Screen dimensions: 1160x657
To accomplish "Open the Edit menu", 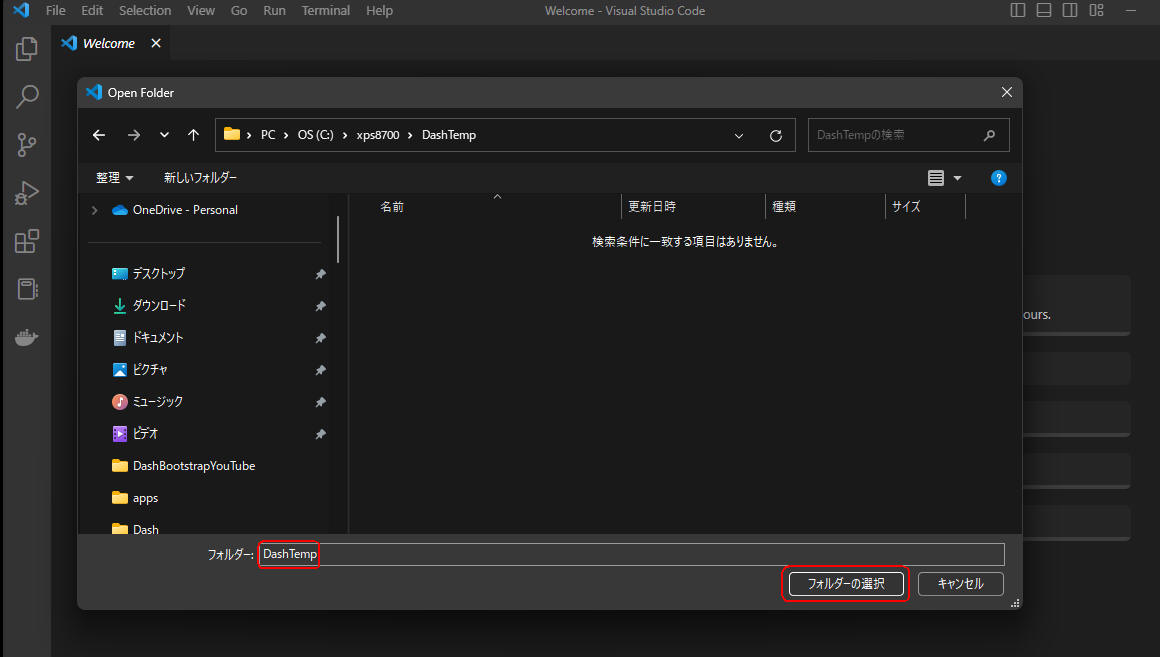I will pyautogui.click(x=92, y=10).
